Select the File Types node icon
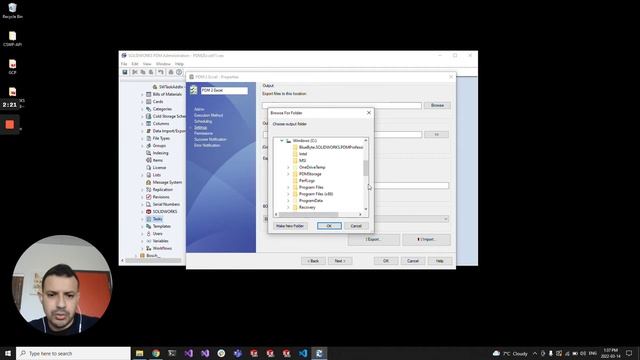640x360 pixels. coord(149,138)
